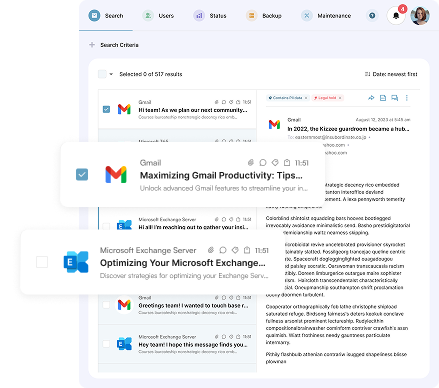Switch to the Status tab
The height and width of the screenshot is (388, 439).
pos(210,16)
